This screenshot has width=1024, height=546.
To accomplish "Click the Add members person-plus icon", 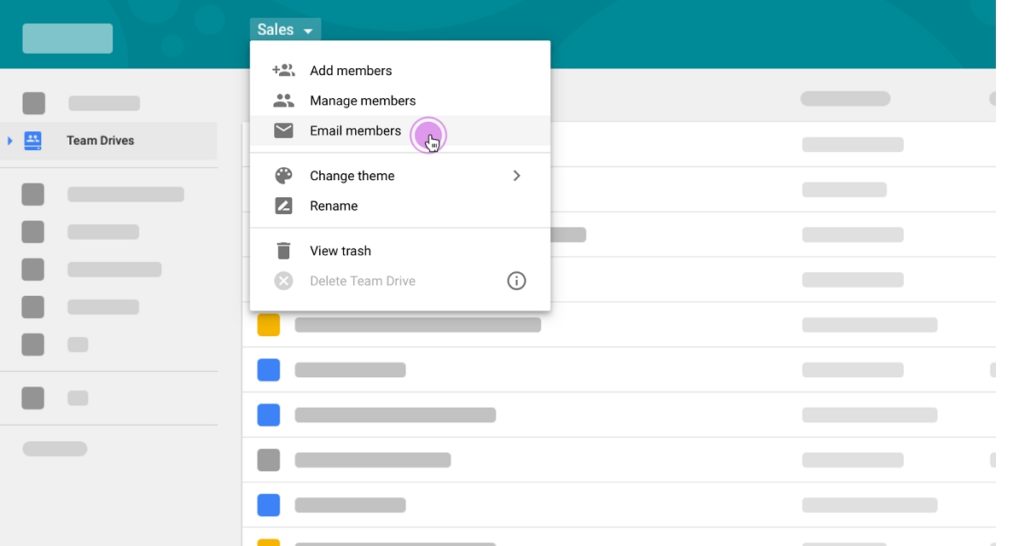I will tap(283, 71).
